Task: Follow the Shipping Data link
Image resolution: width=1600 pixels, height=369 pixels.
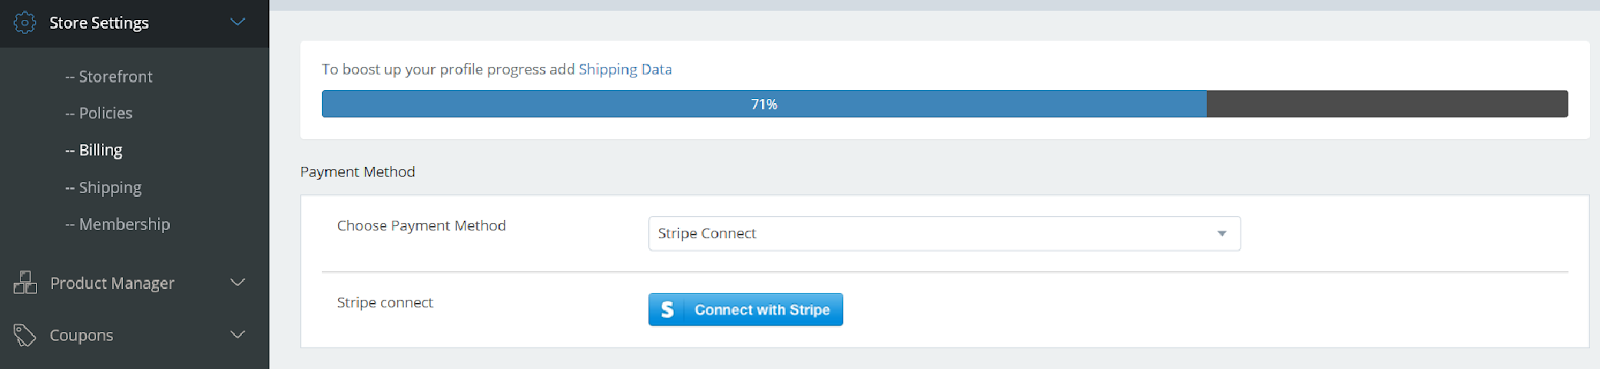Action: click(x=625, y=69)
